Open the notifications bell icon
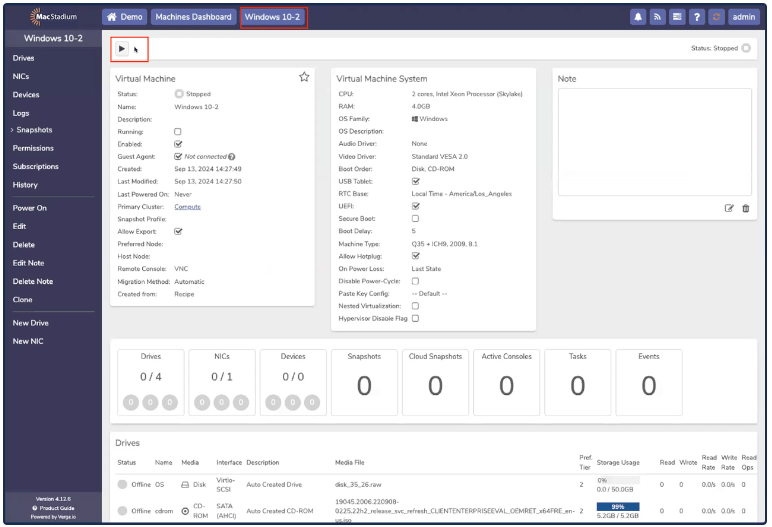This screenshot has height=527, width=772. pyautogui.click(x=638, y=17)
